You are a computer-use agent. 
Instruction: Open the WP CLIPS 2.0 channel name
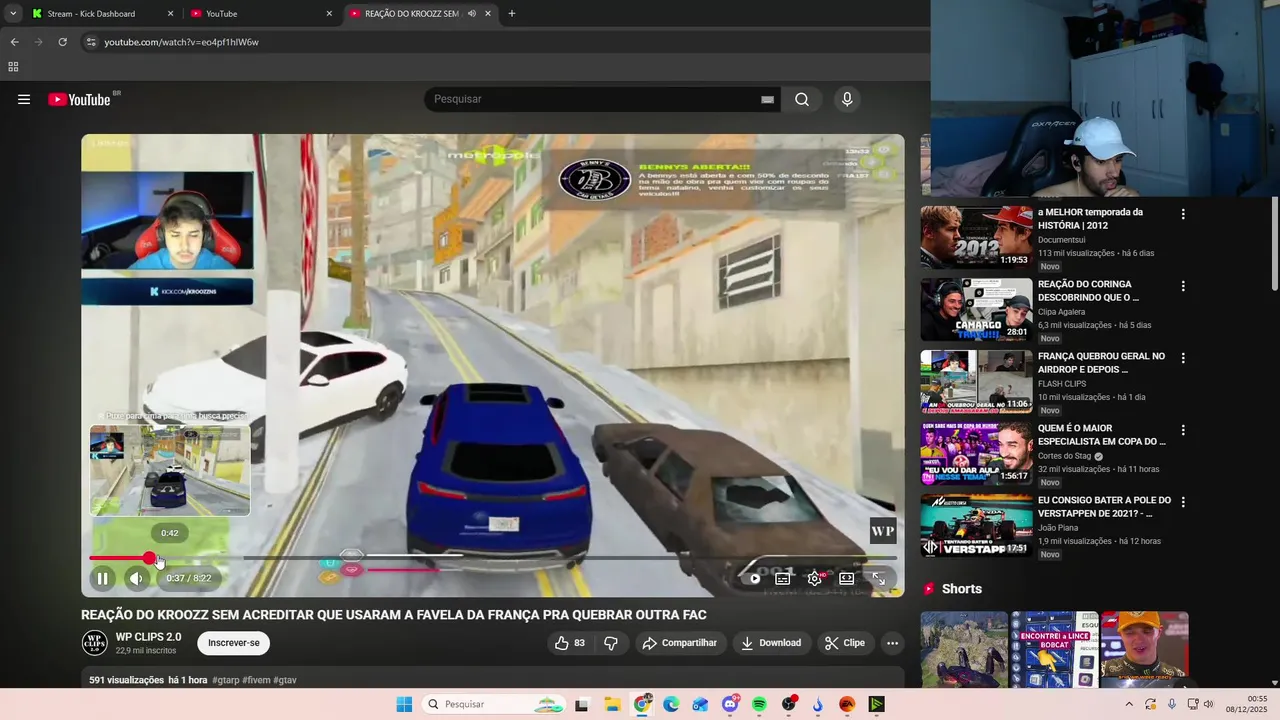tap(148, 637)
